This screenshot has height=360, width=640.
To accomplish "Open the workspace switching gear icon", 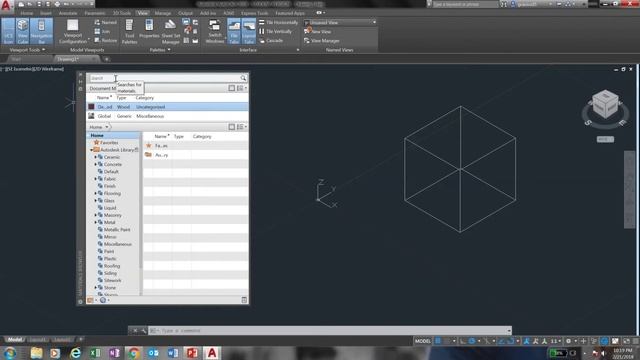I will (568, 341).
